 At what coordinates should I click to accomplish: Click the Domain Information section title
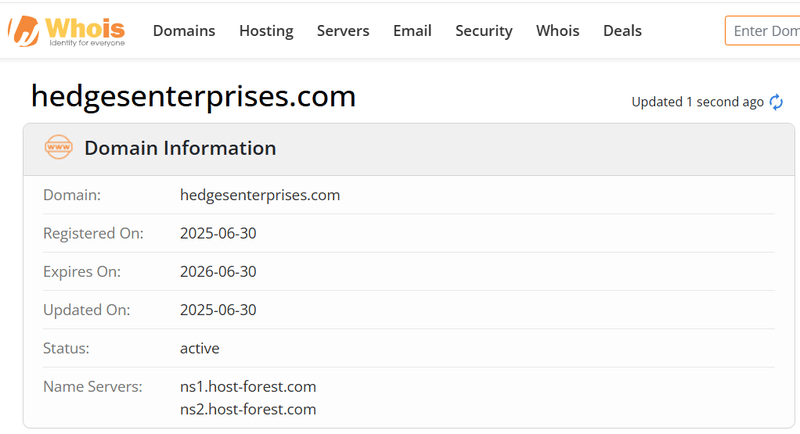tap(180, 148)
